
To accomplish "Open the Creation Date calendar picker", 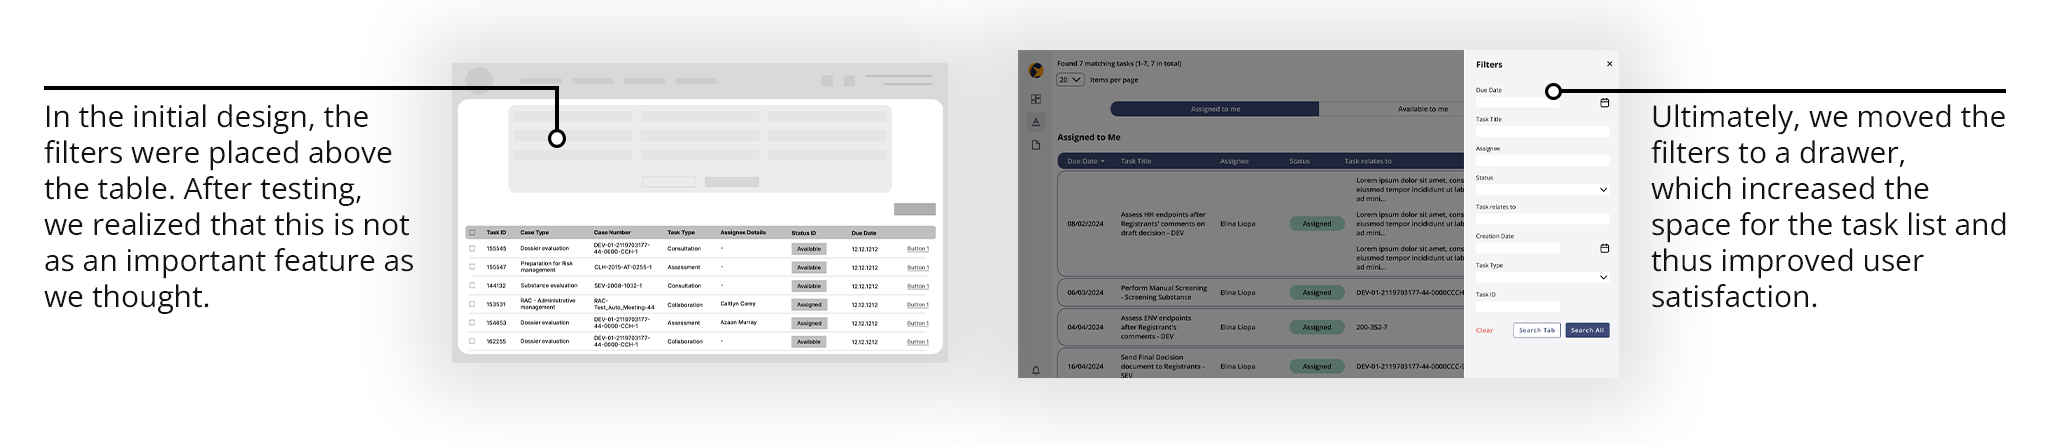I will [x=1604, y=248].
